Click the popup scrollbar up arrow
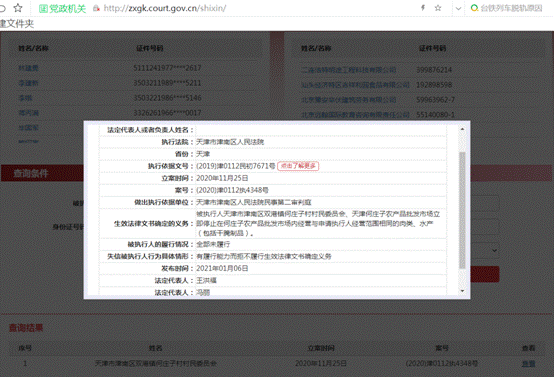Image resolution: width=554 pixels, height=377 pixels. (x=462, y=129)
